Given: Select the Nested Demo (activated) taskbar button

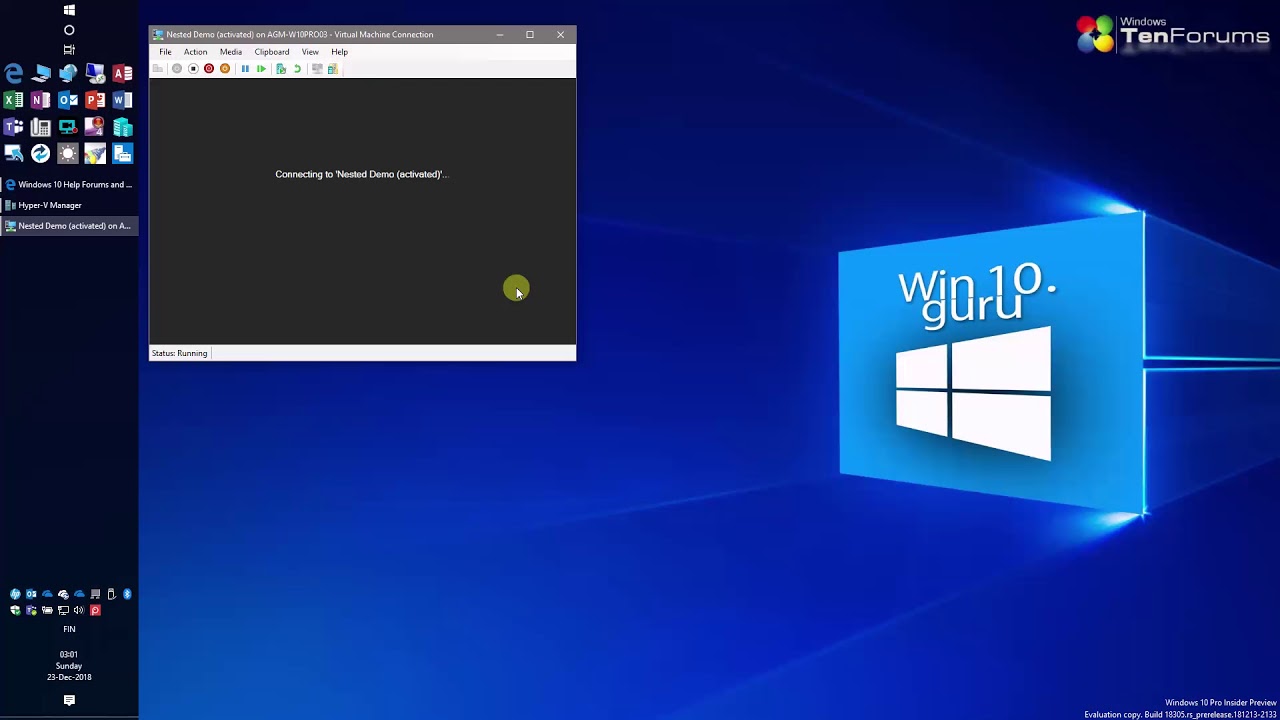Looking at the screenshot, I should pyautogui.click(x=69, y=226).
